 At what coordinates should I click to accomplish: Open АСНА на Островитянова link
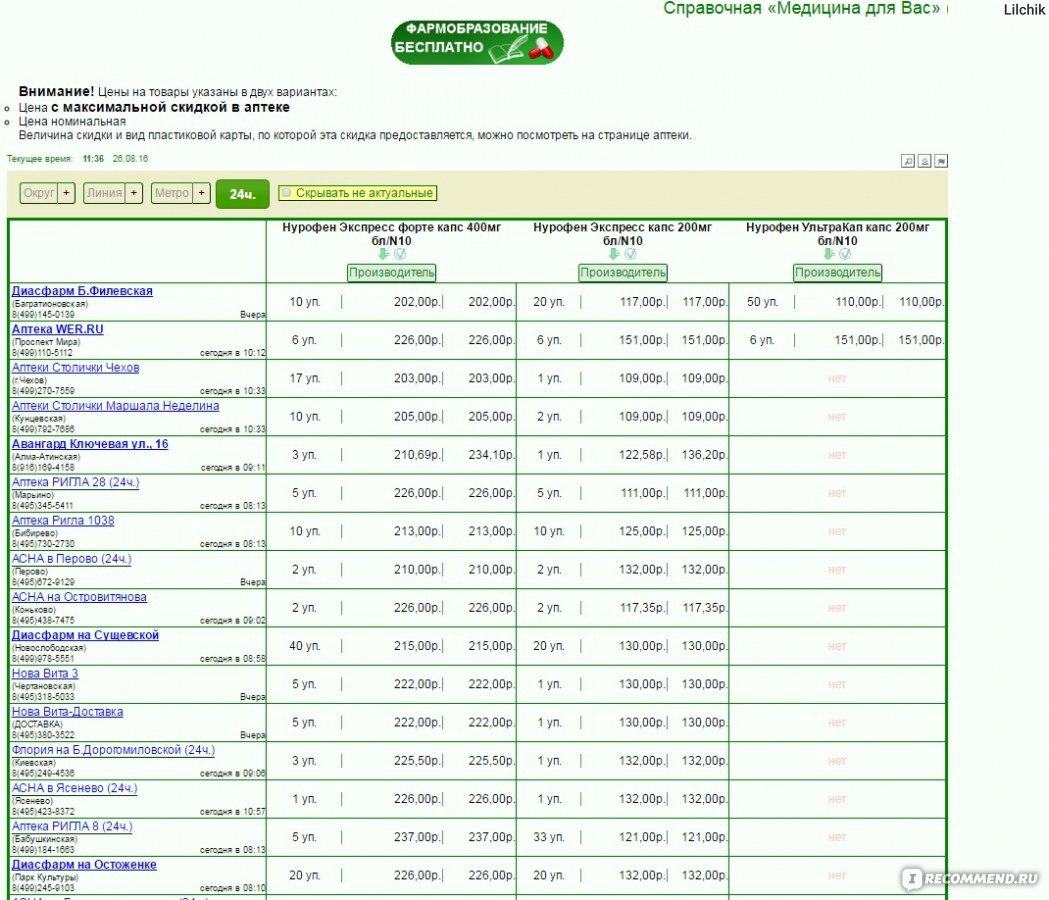tap(79, 596)
